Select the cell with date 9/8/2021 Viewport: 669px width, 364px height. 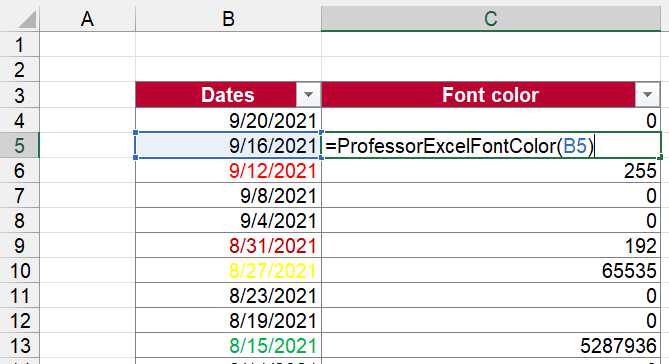(x=228, y=195)
